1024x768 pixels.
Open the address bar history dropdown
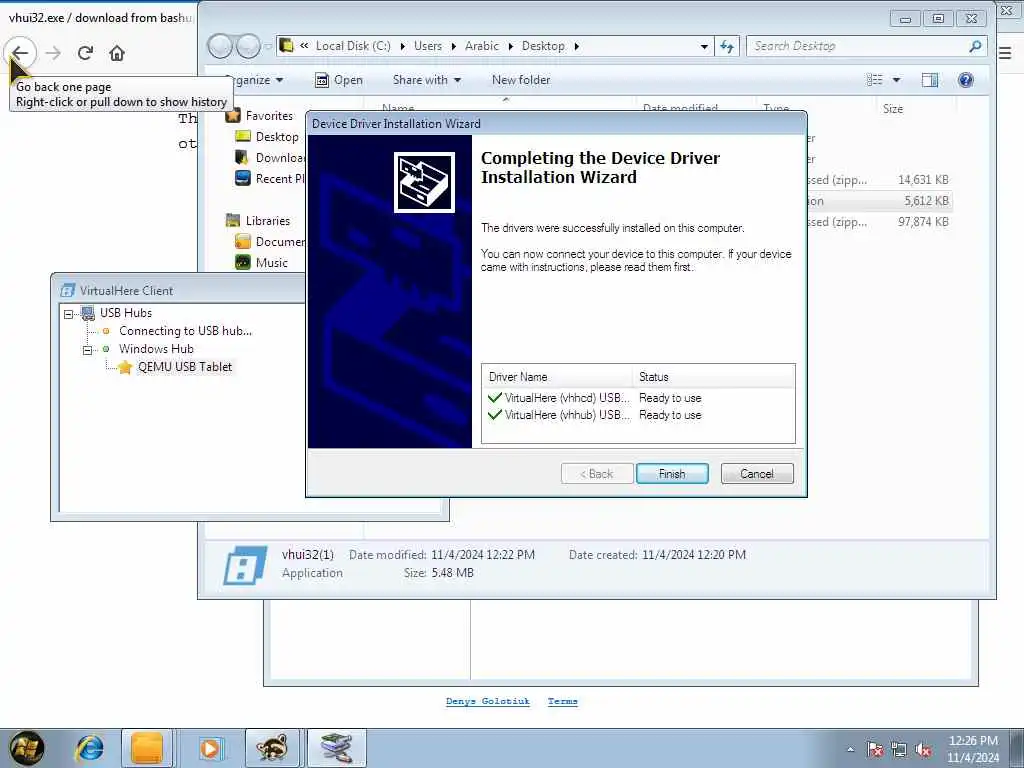click(704, 46)
